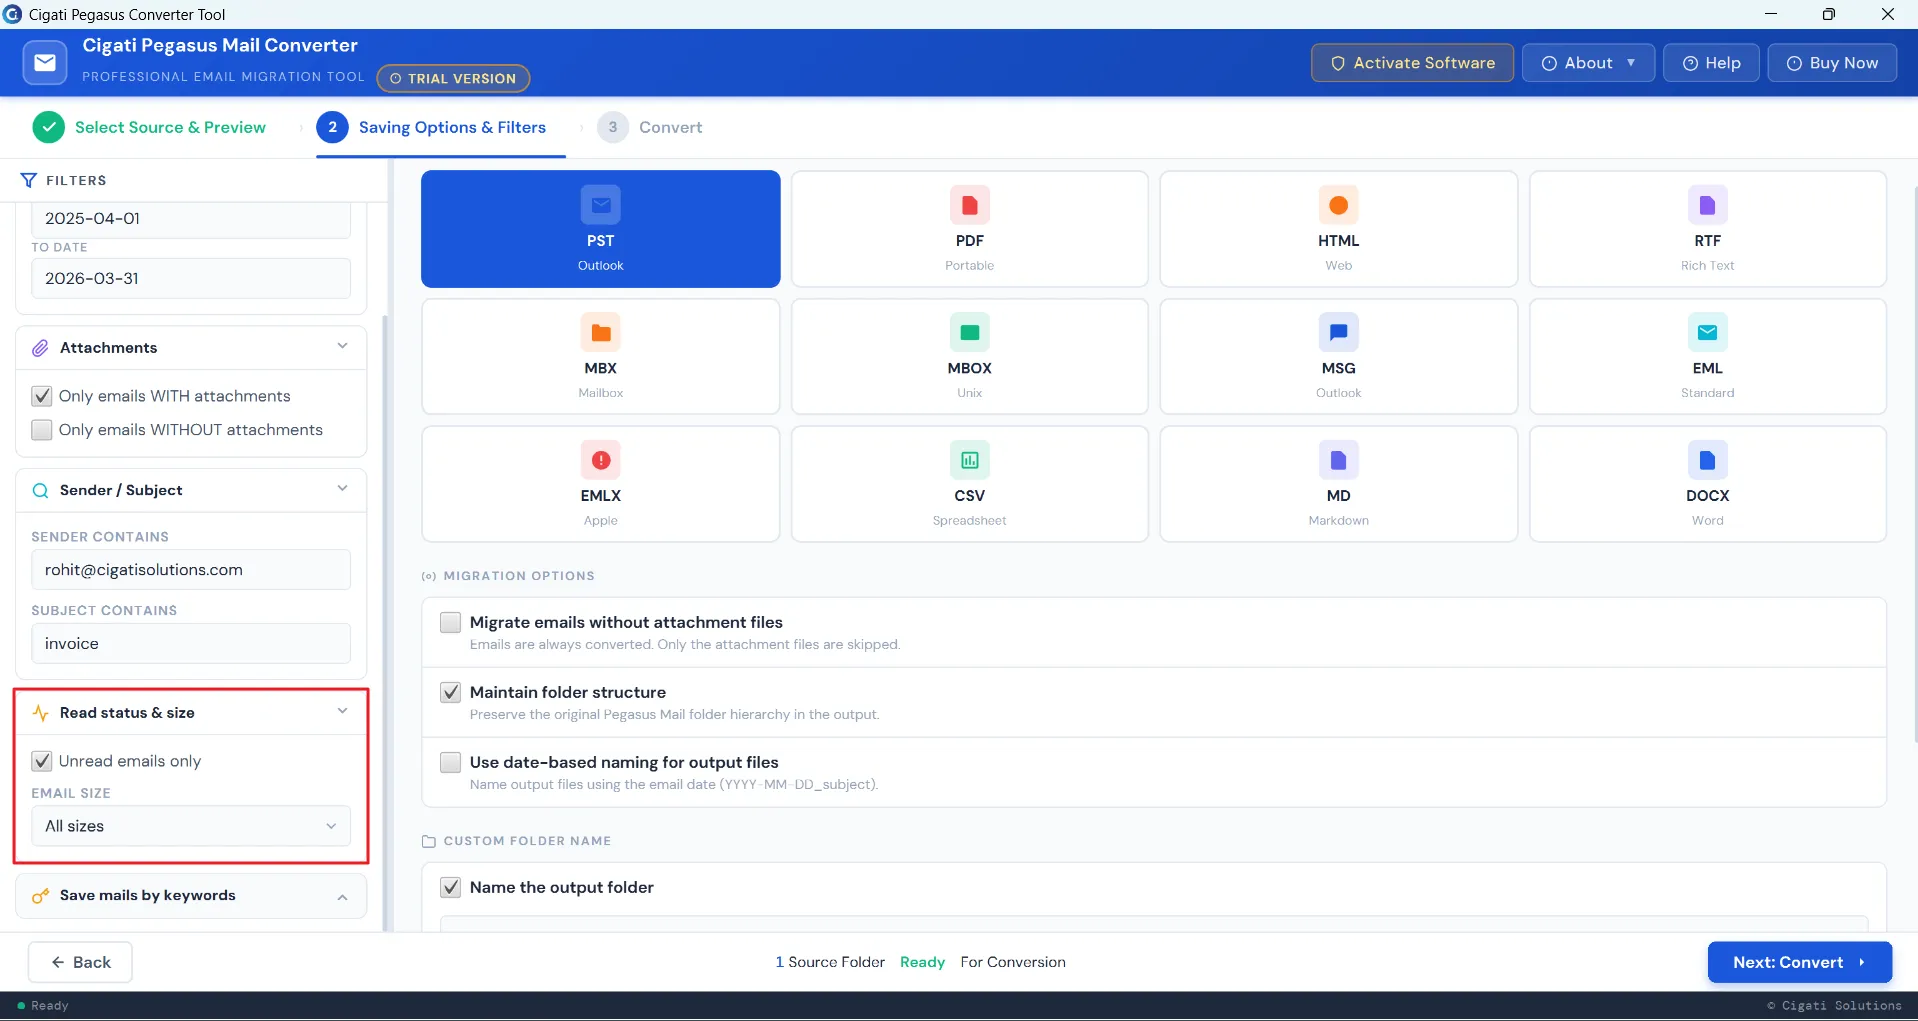The height and width of the screenshot is (1021, 1918).
Task: Toggle the Save mails by keywords chevron
Action: 342,897
